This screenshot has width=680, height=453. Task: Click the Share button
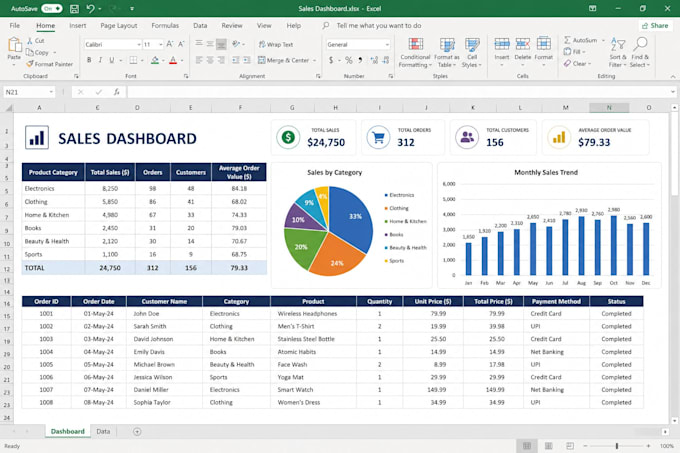click(x=655, y=26)
